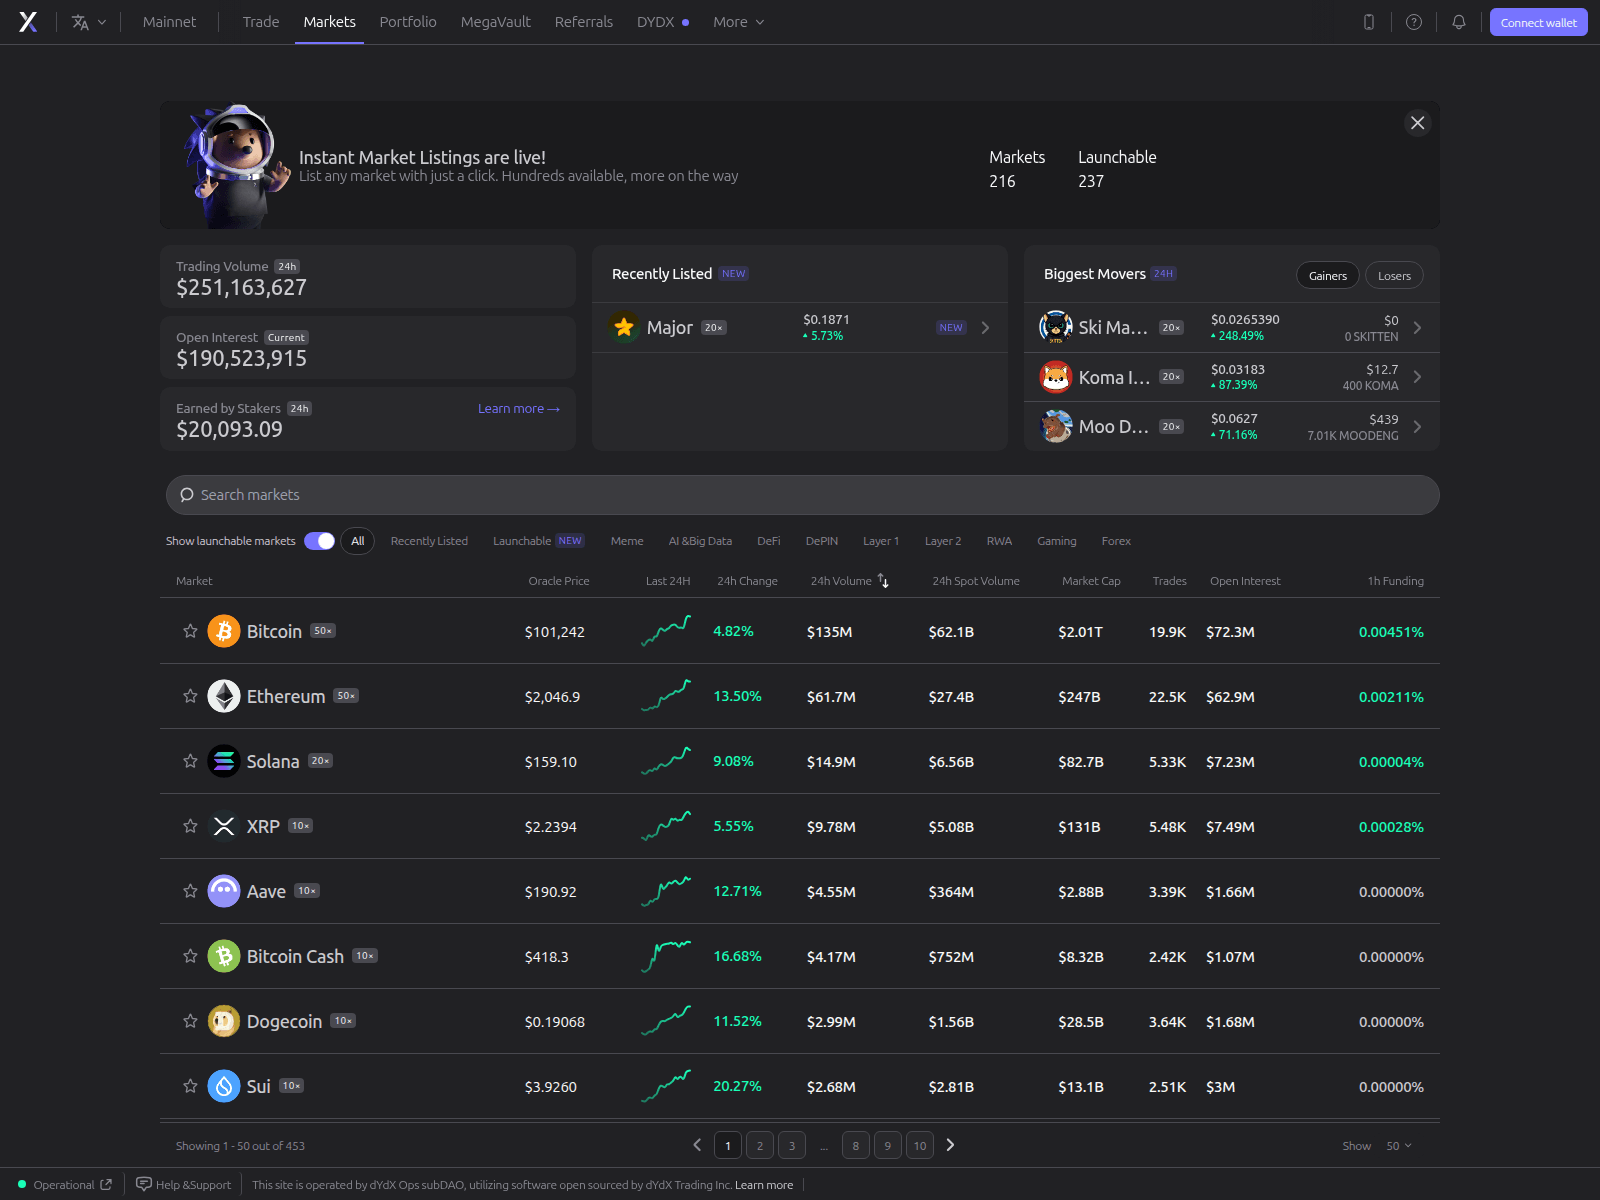Screen dimensions: 1600x1200
Task: Open the Major market chevron
Action: coord(985,328)
